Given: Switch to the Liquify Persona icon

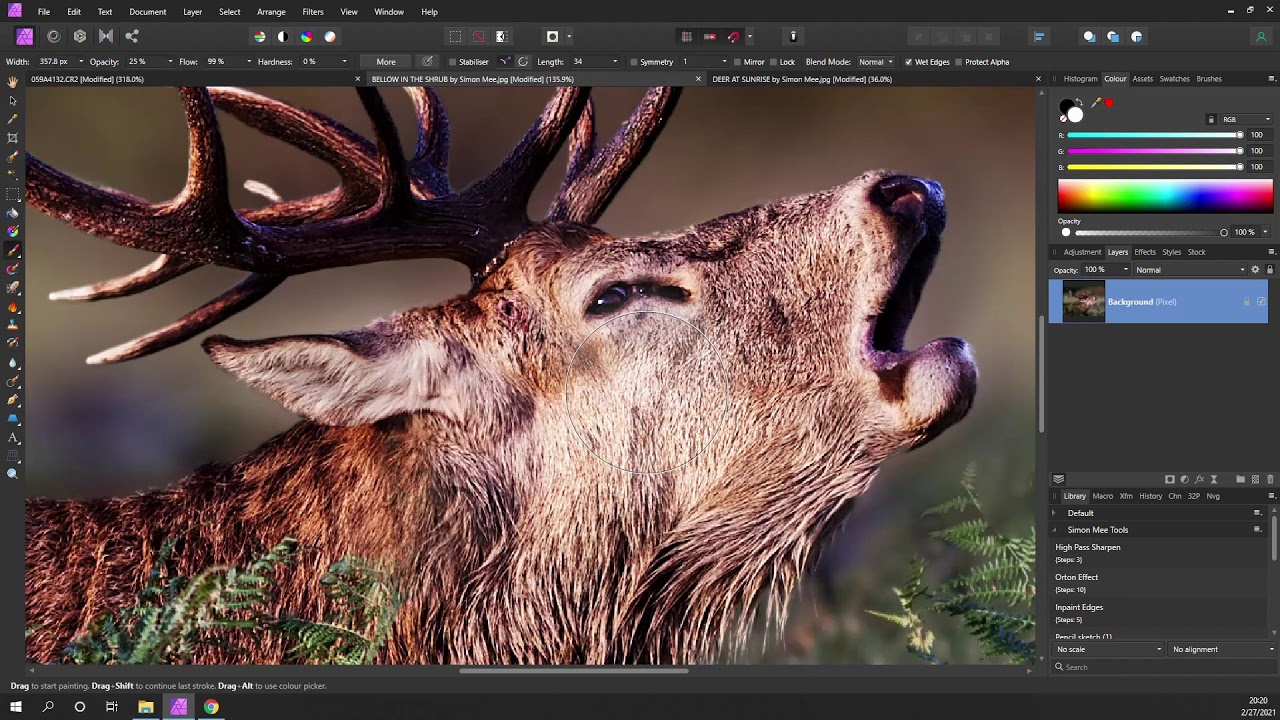Looking at the screenshot, I should 54,36.
